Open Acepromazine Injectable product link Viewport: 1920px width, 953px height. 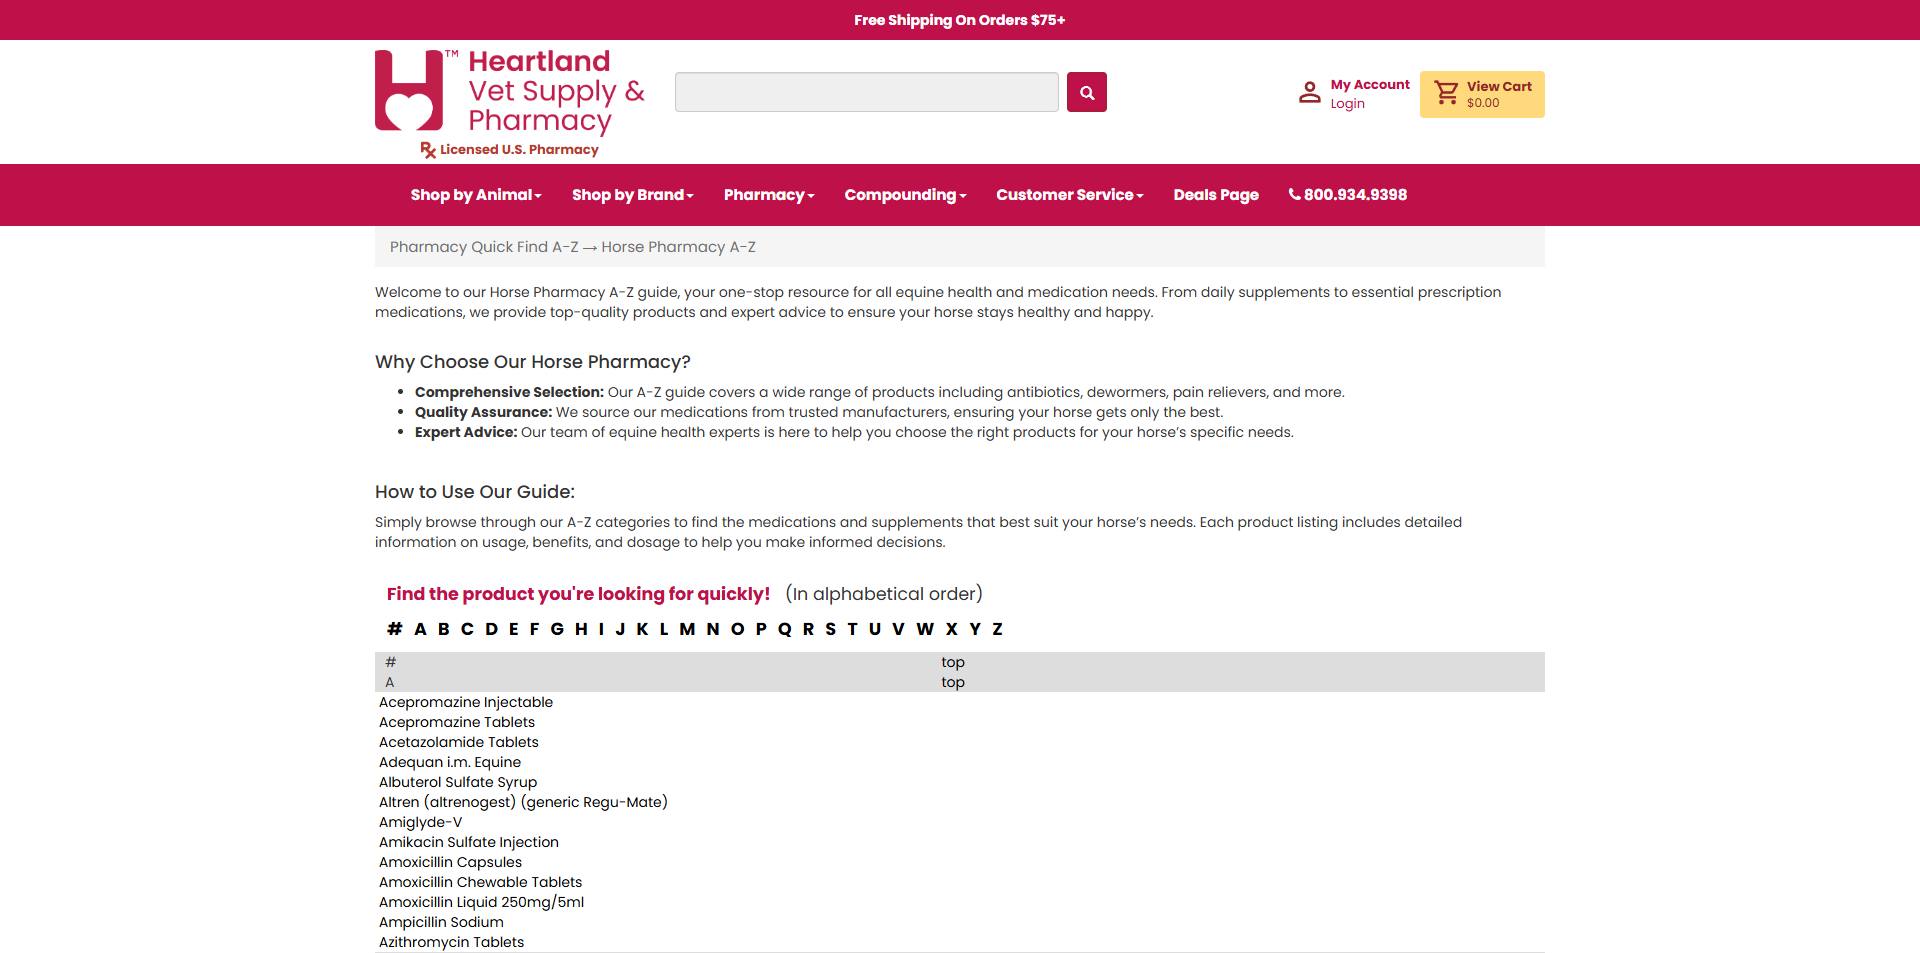pyautogui.click(x=466, y=702)
